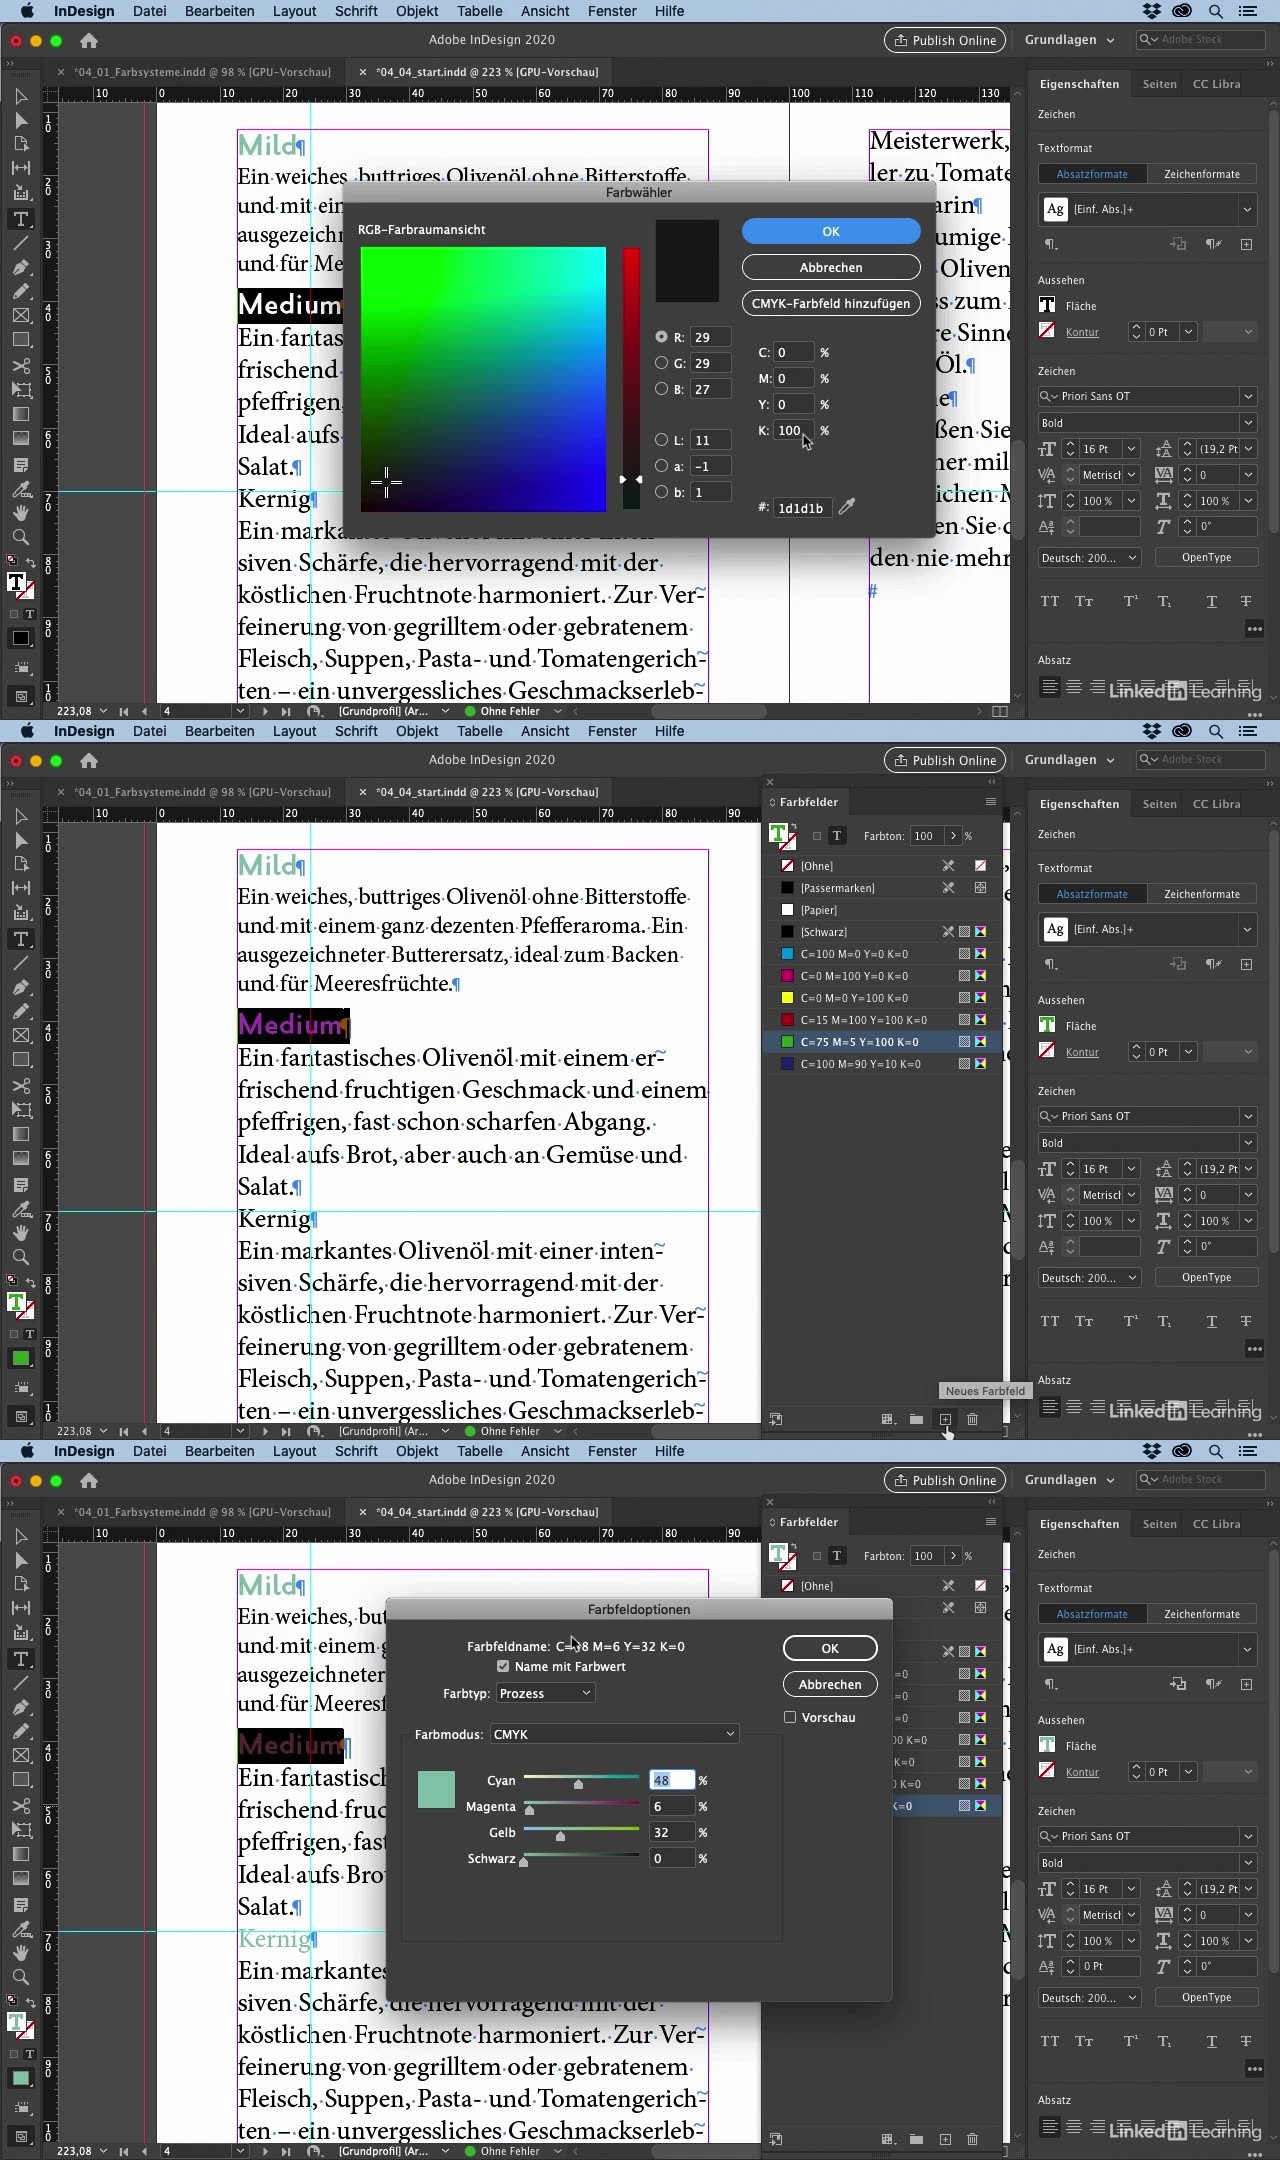Click the eyedropper icon beside the hex field
1280x2160 pixels.
(847, 507)
